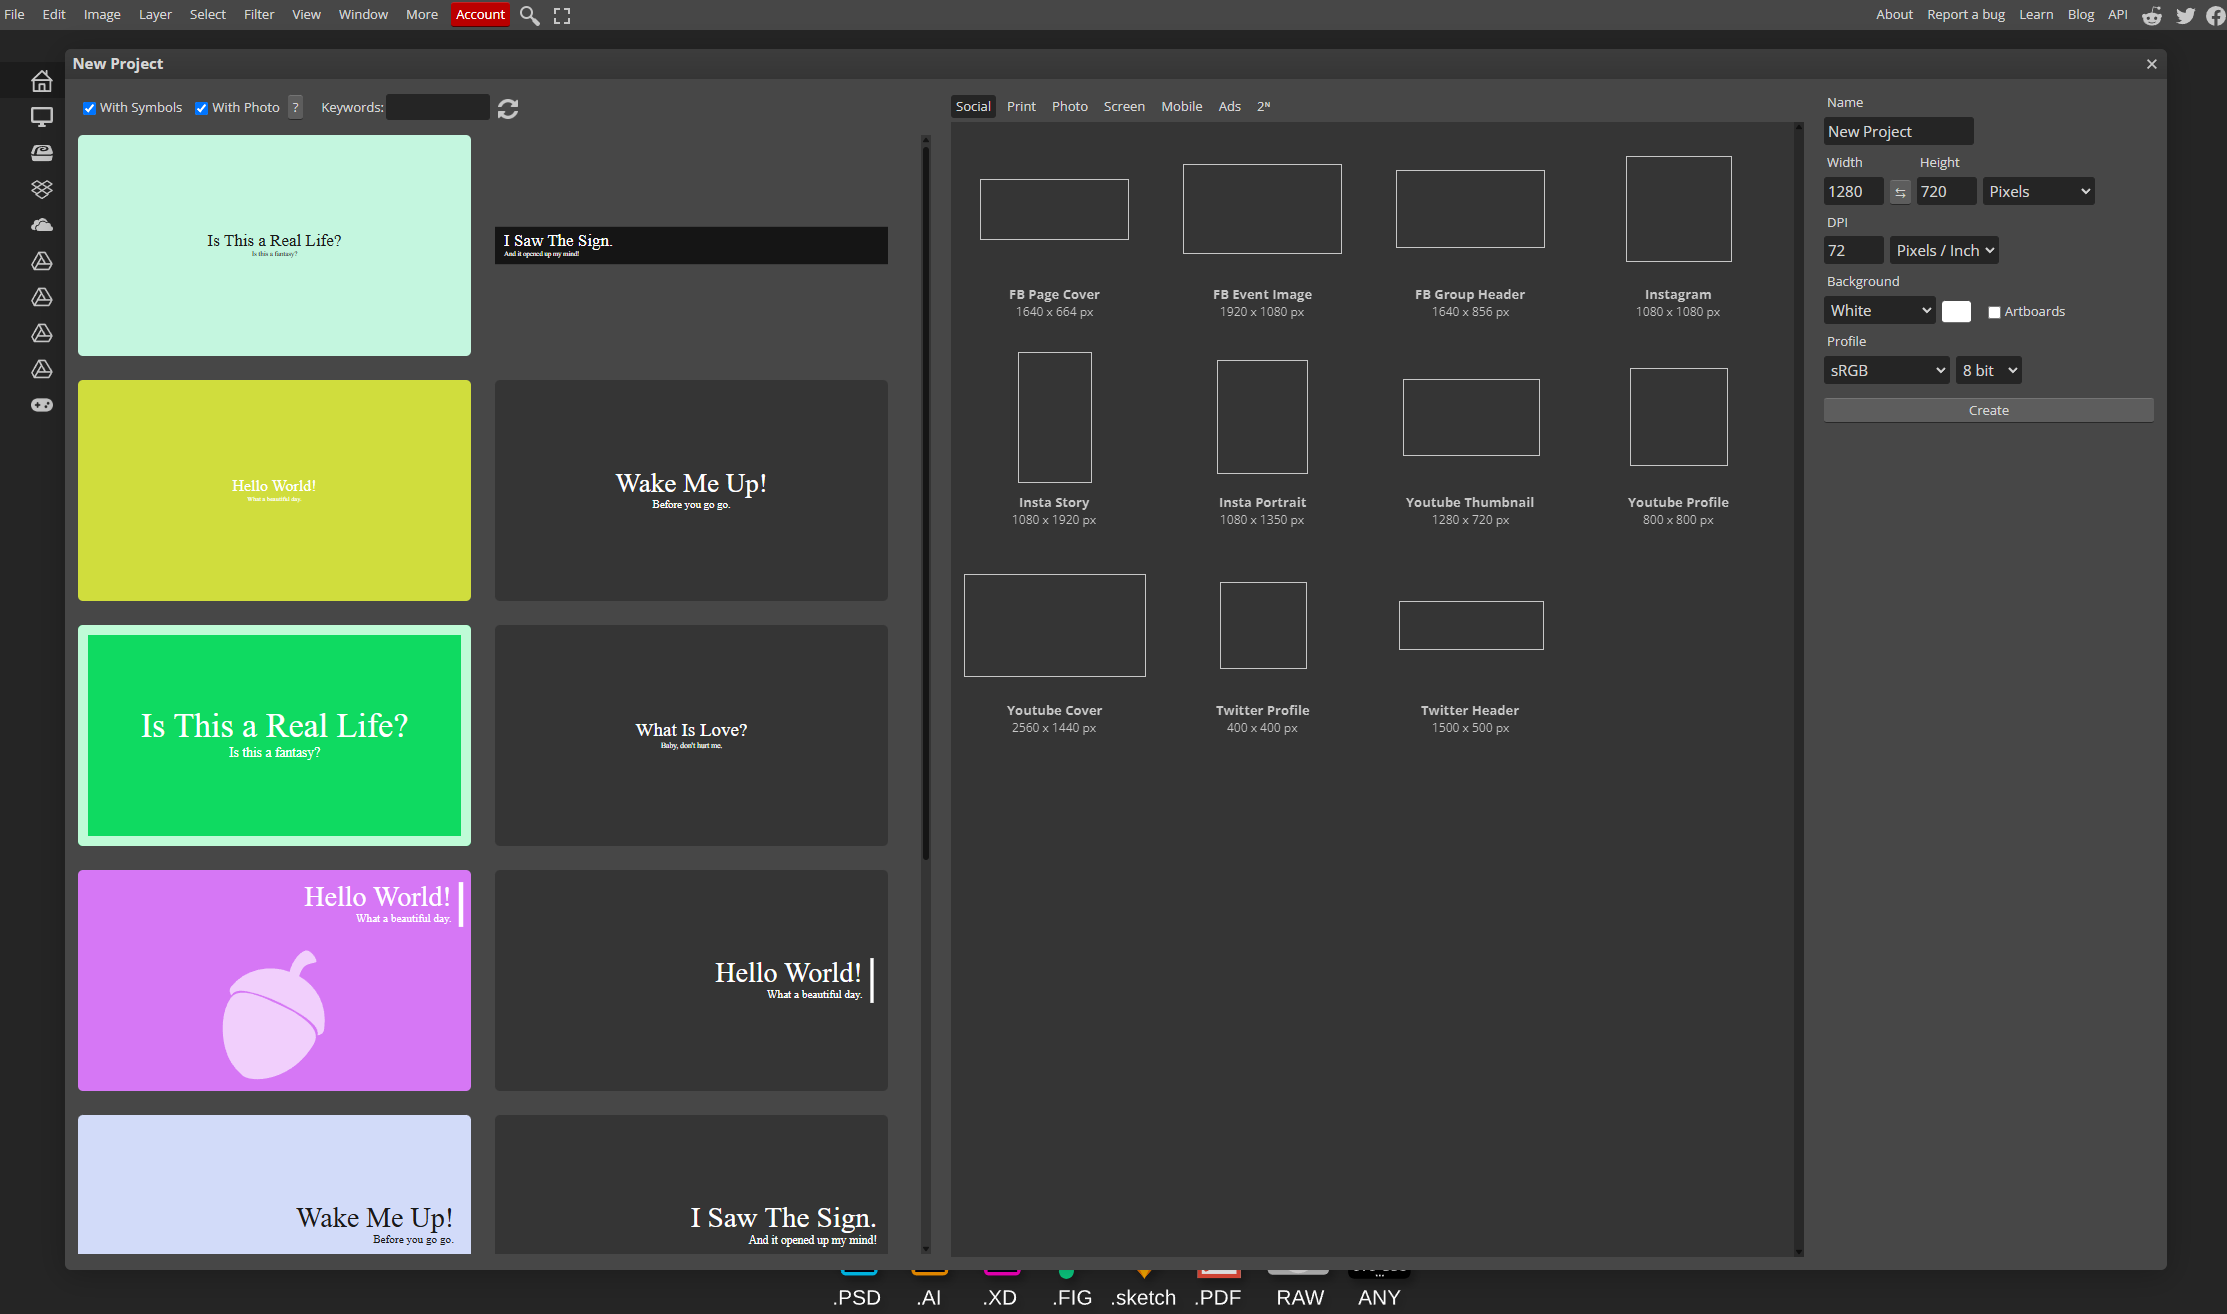Open the Dropbox storage icon
2227x1314 pixels.
41,189
